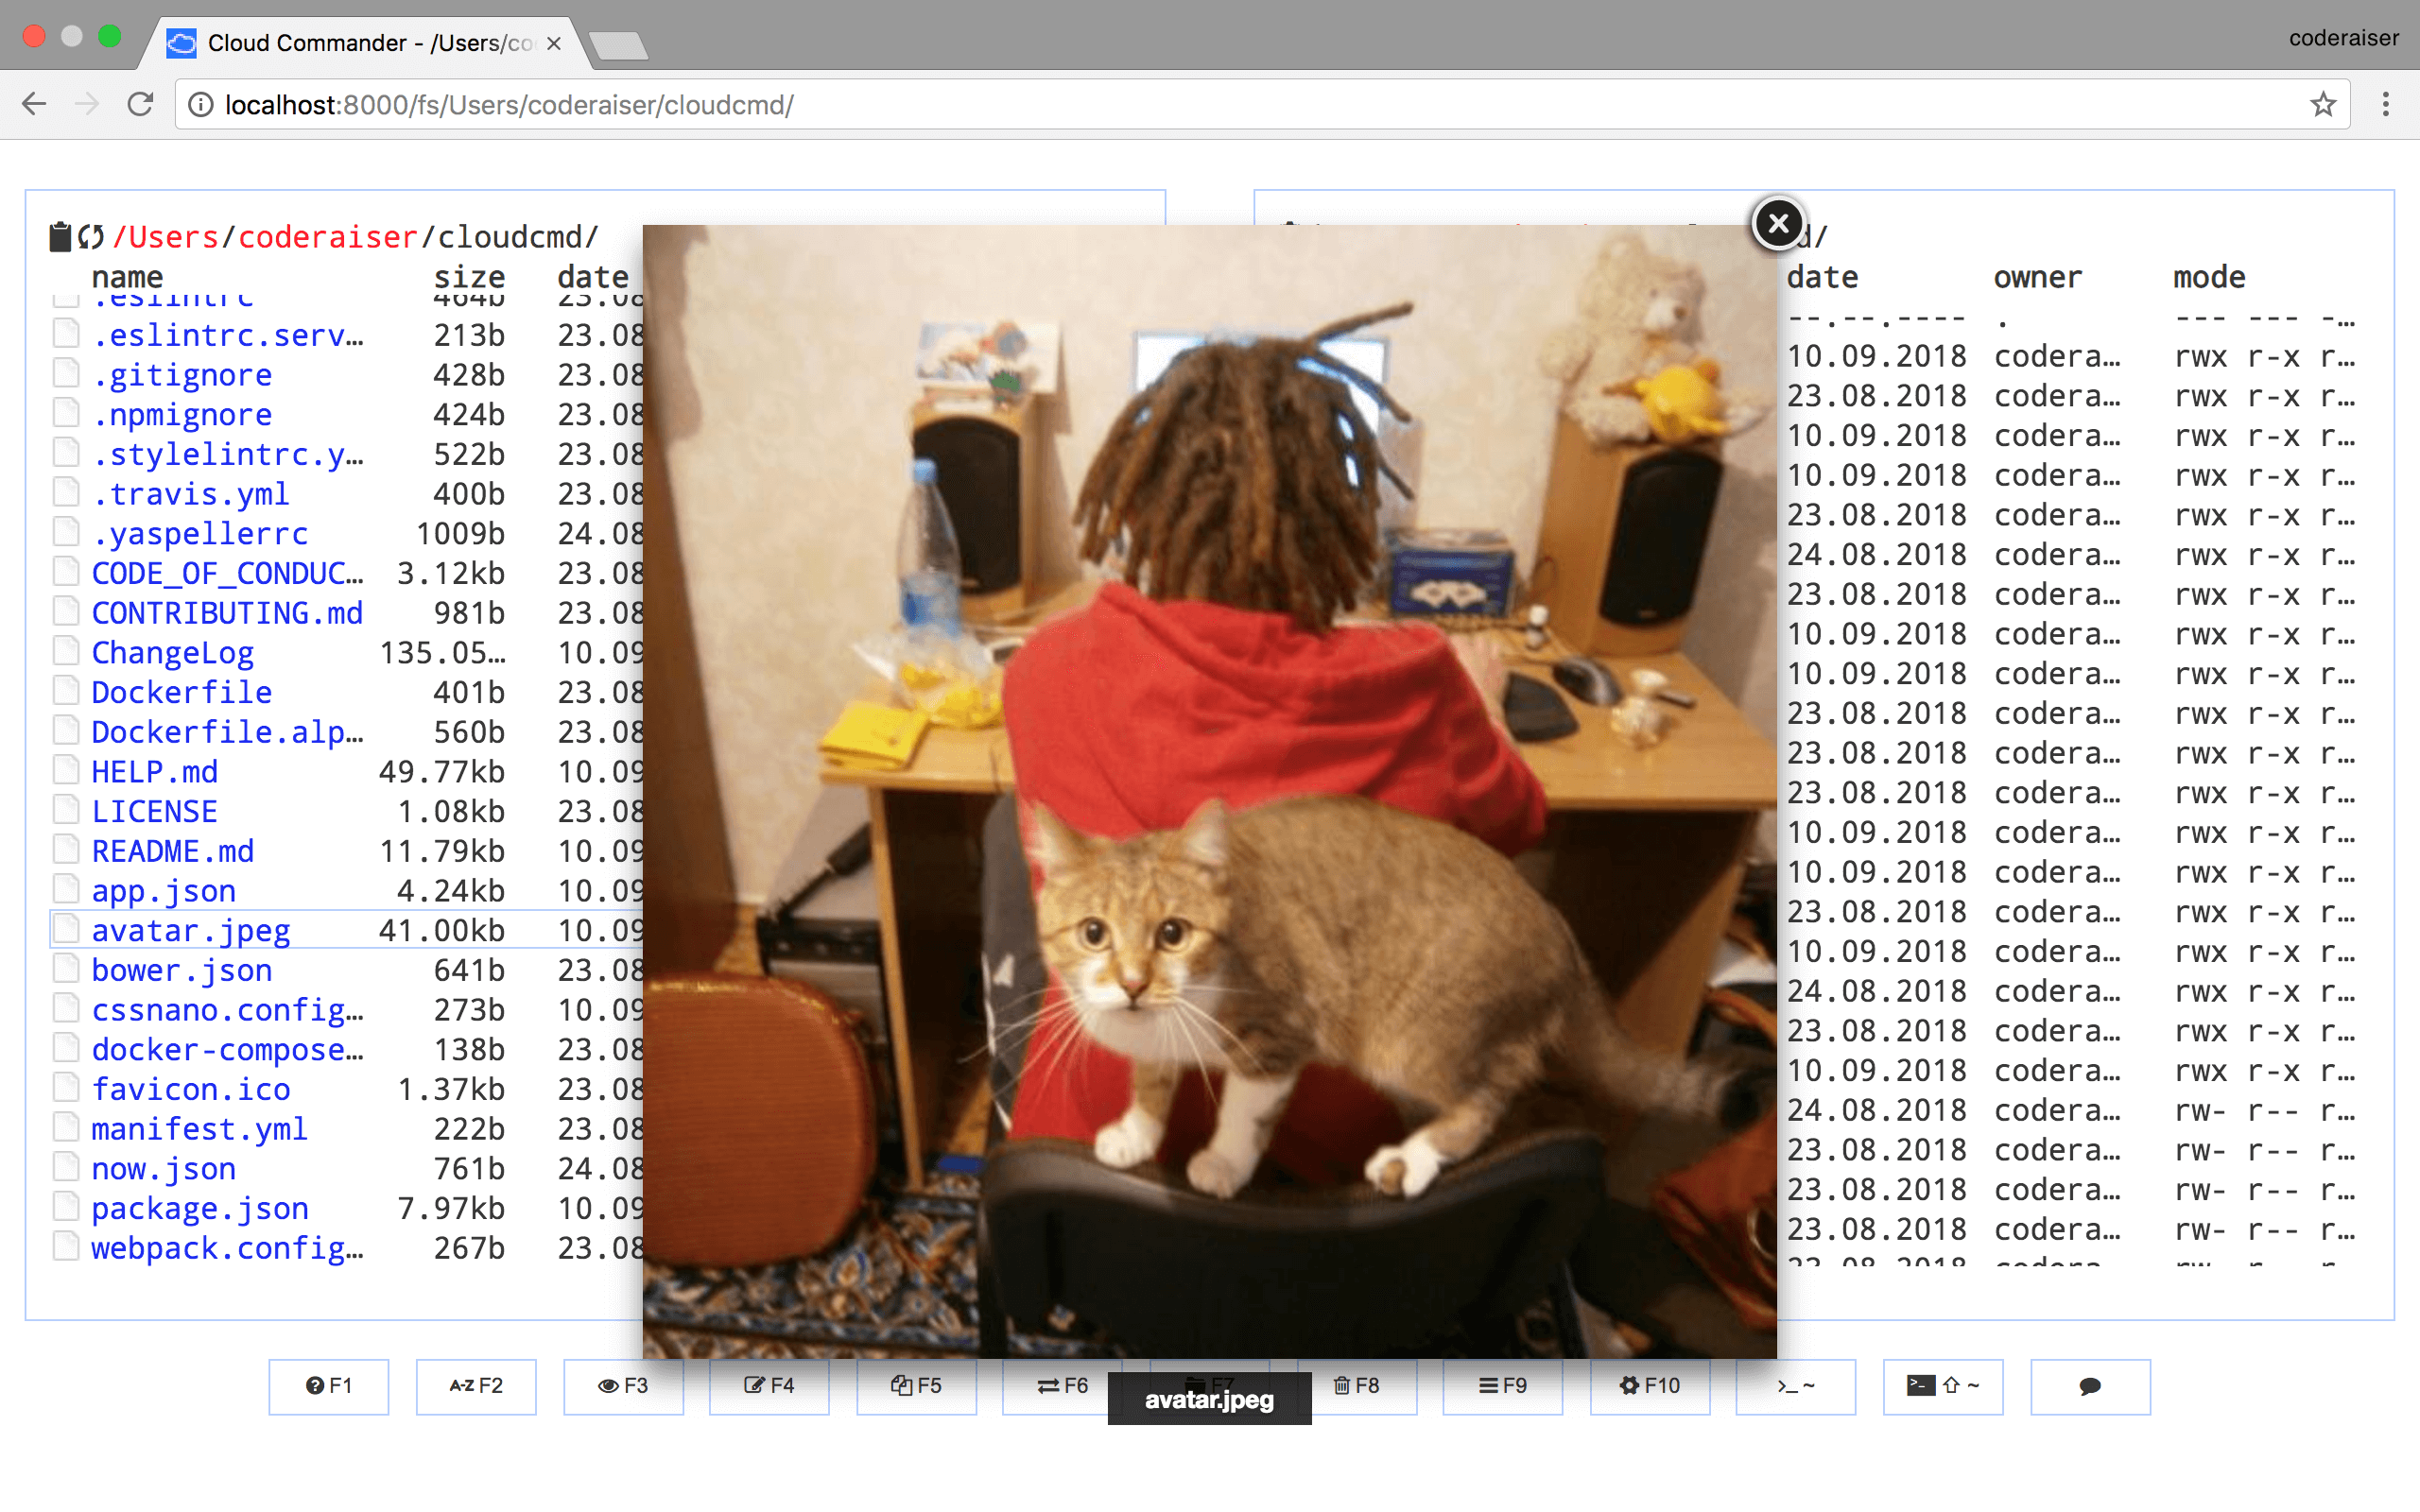
Task: Select the now.json file
Action: [x=164, y=1168]
